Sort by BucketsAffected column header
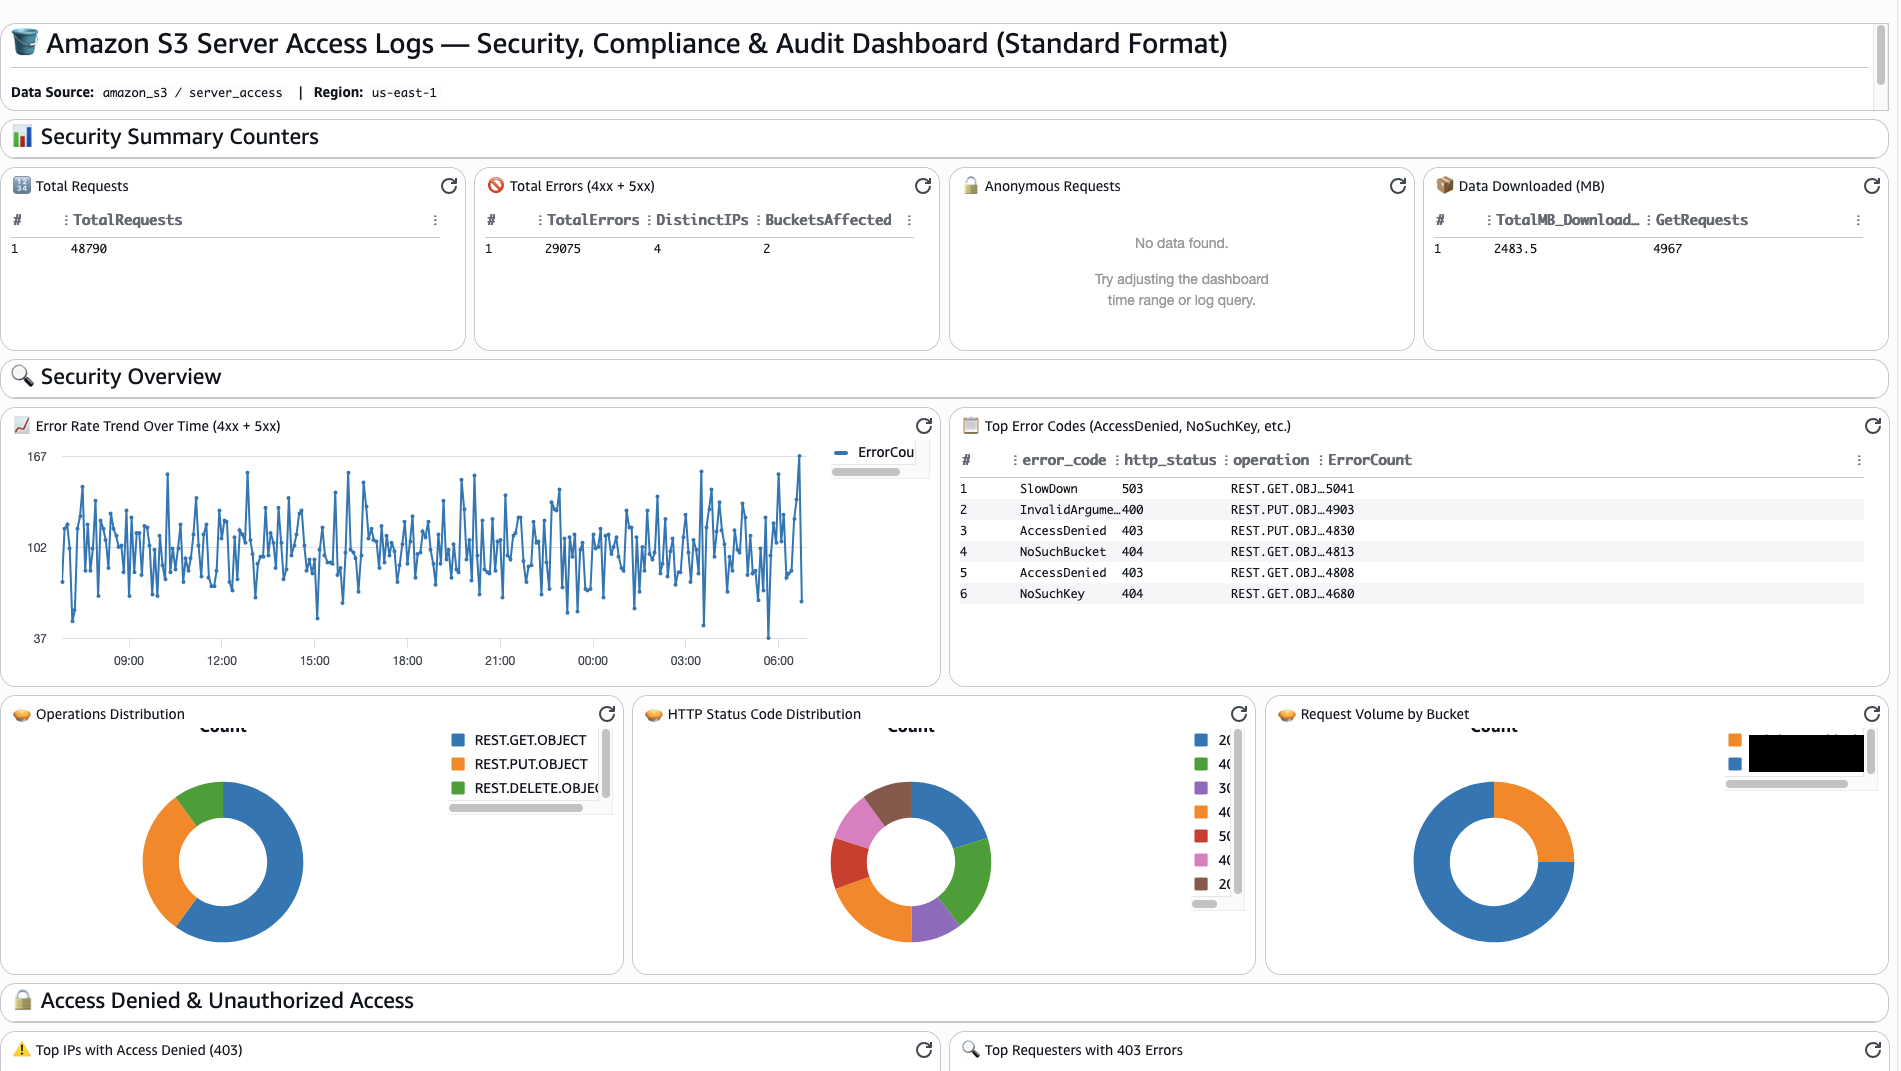This screenshot has width=1901, height=1071. [x=828, y=220]
